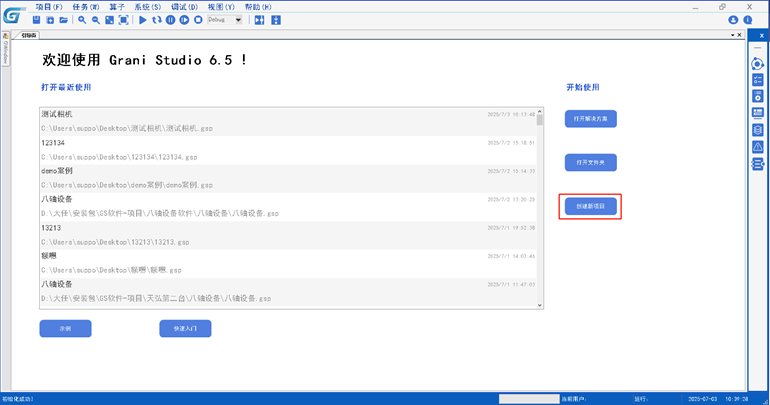Click the 快速入门 button

coord(185,328)
